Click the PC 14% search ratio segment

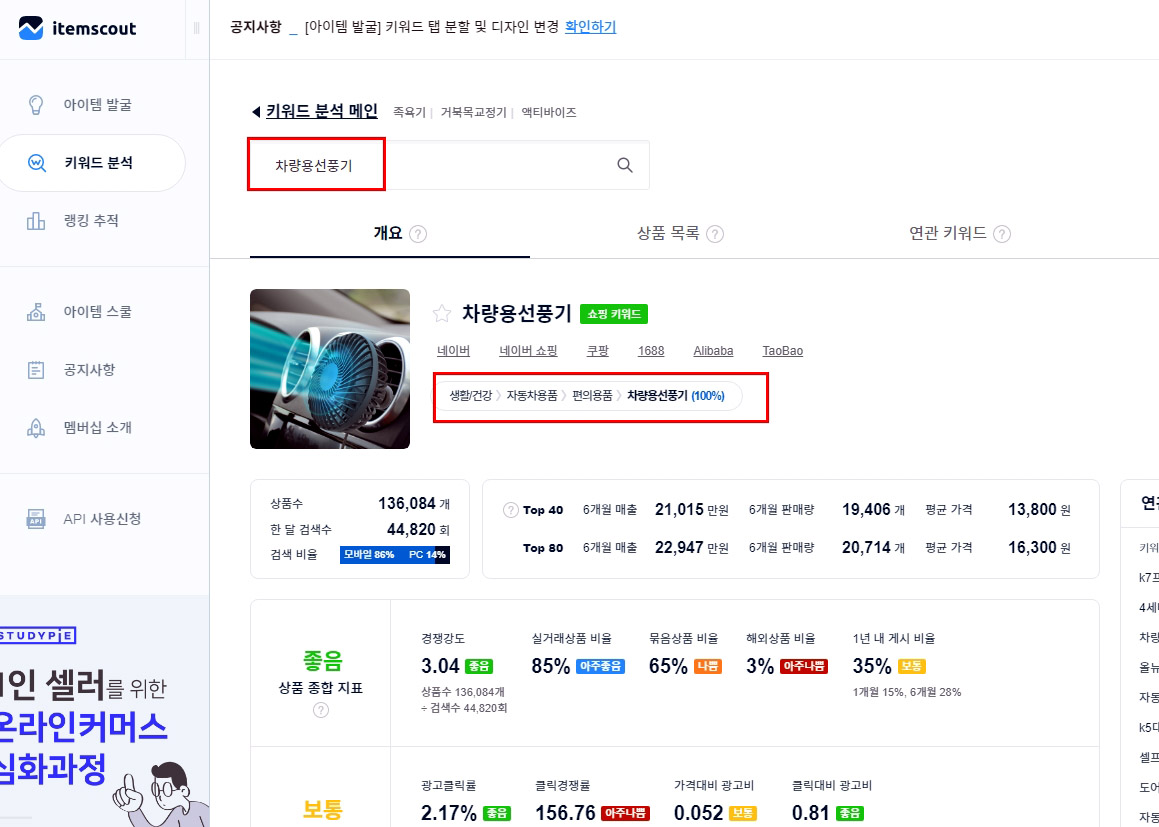pyautogui.click(x=427, y=554)
